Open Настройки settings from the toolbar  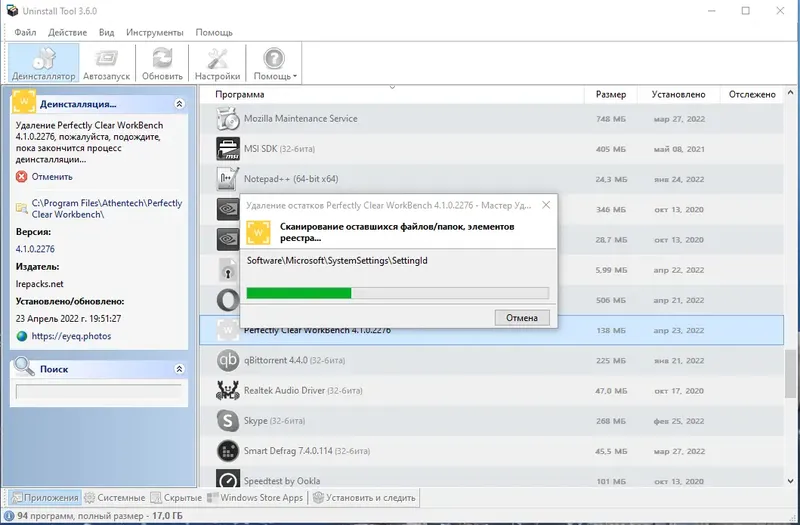[x=217, y=63]
